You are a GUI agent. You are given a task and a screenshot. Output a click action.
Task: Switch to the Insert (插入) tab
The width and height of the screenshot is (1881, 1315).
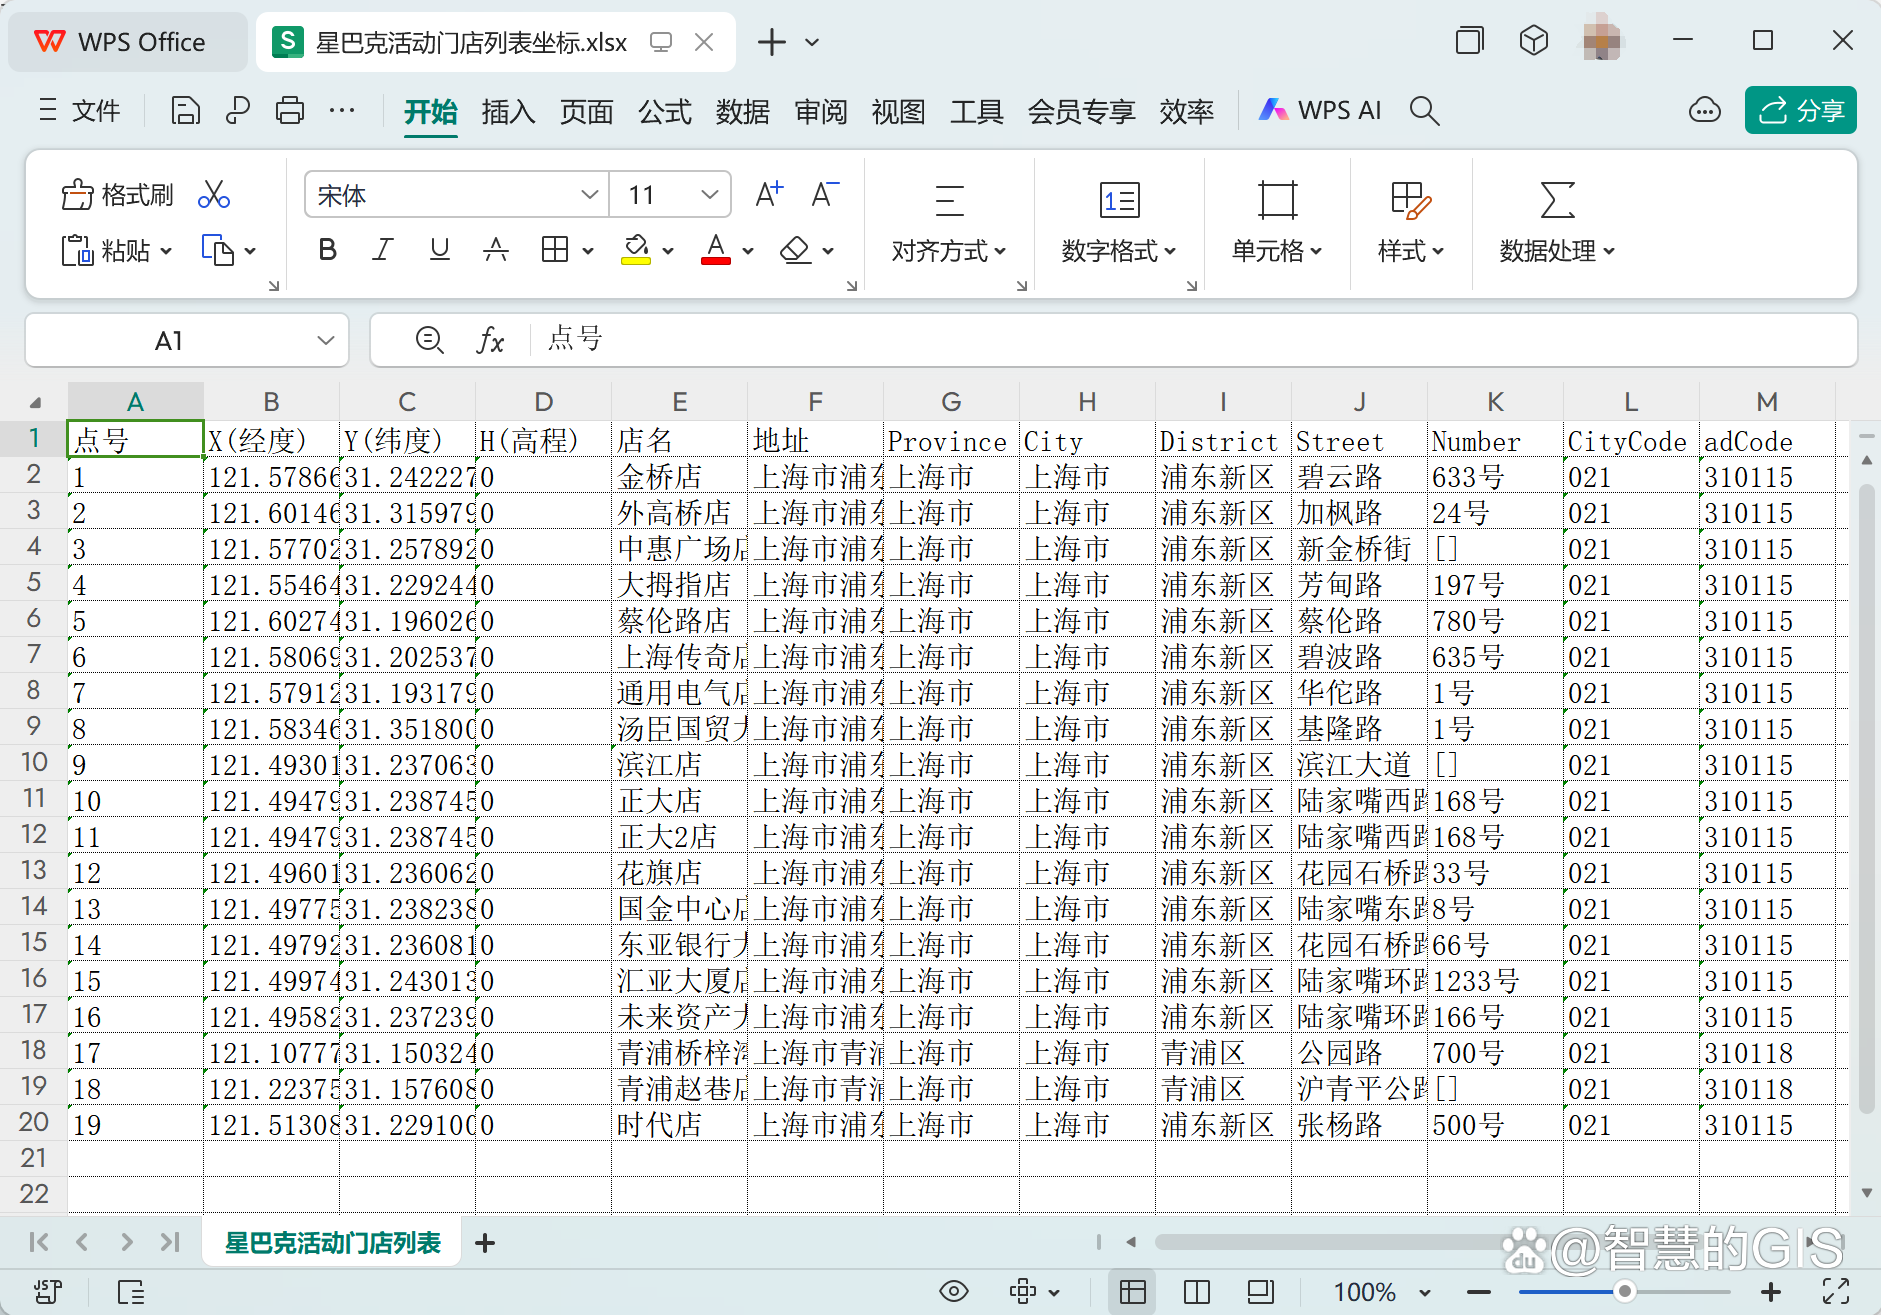(x=508, y=111)
